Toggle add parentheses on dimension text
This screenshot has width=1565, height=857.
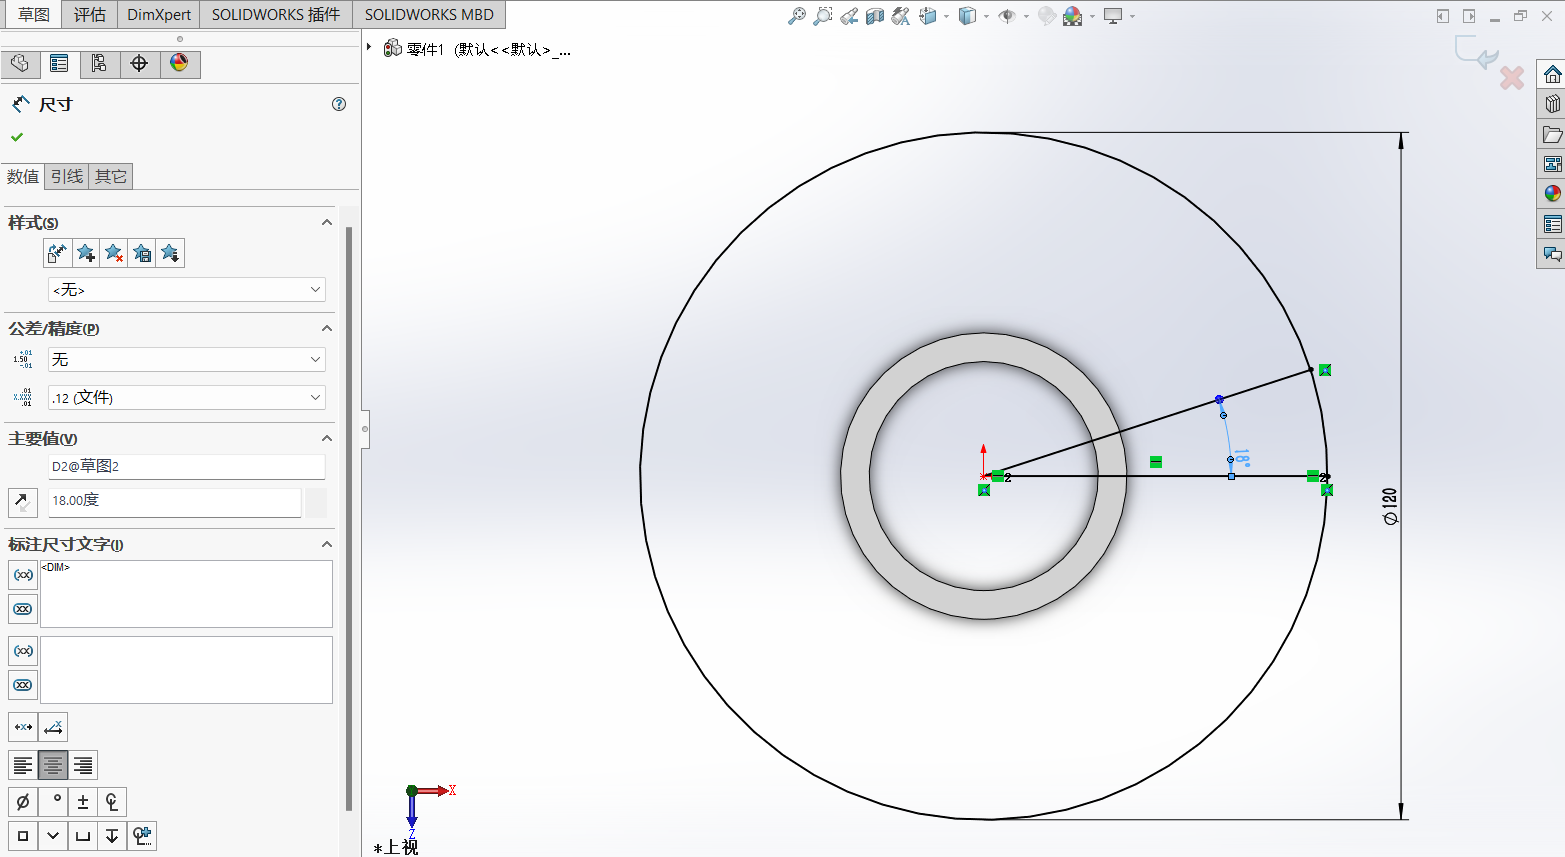click(x=23, y=575)
